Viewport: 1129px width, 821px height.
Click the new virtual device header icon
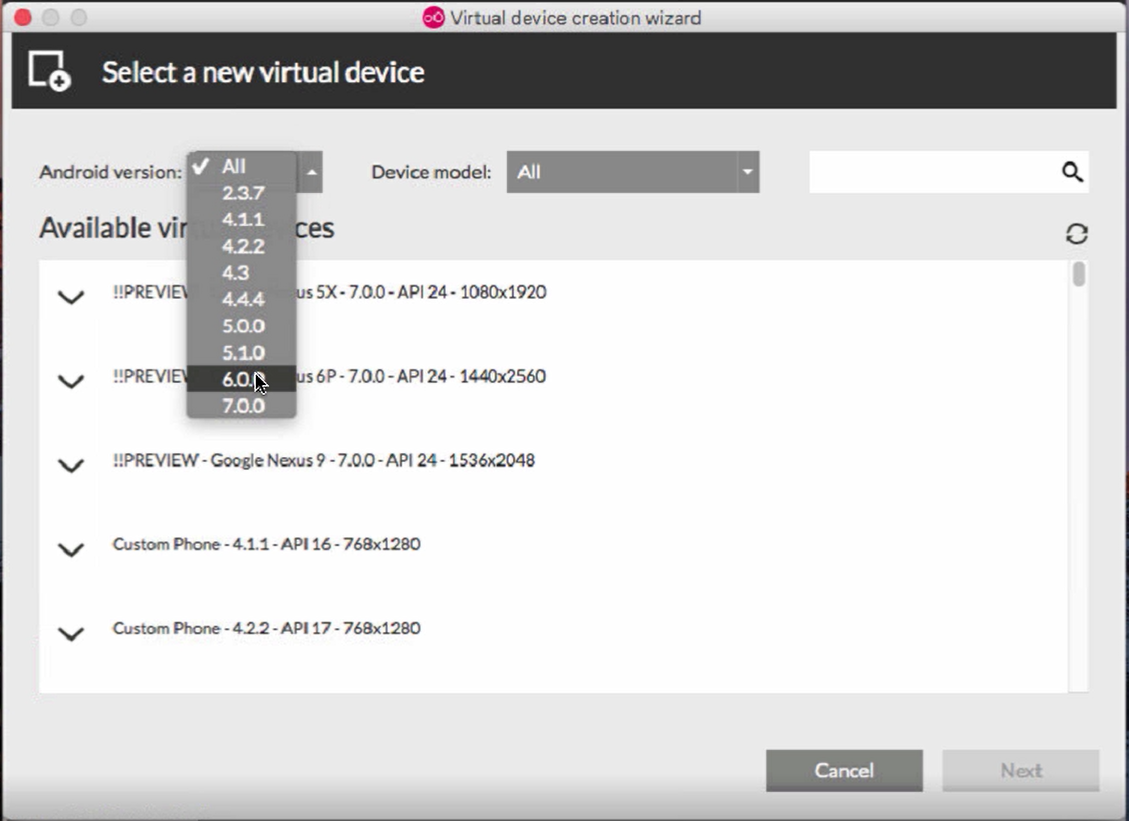49,71
